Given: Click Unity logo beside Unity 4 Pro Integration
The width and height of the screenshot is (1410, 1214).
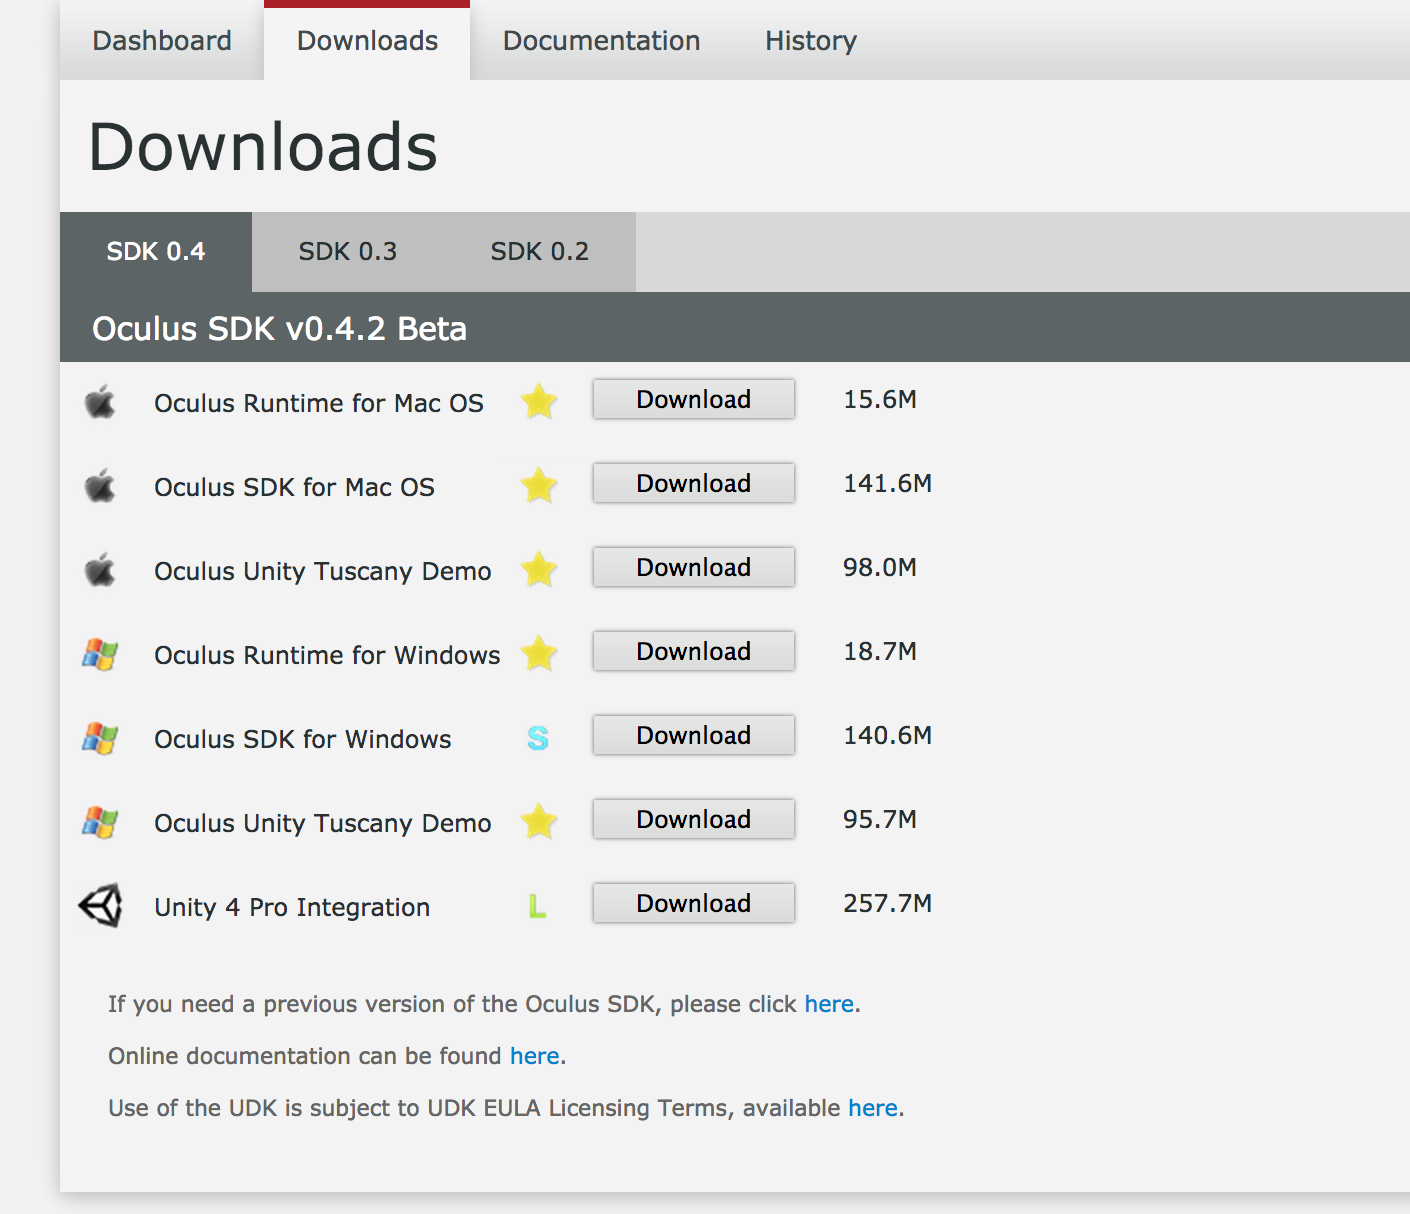Looking at the screenshot, I should coord(101,905).
